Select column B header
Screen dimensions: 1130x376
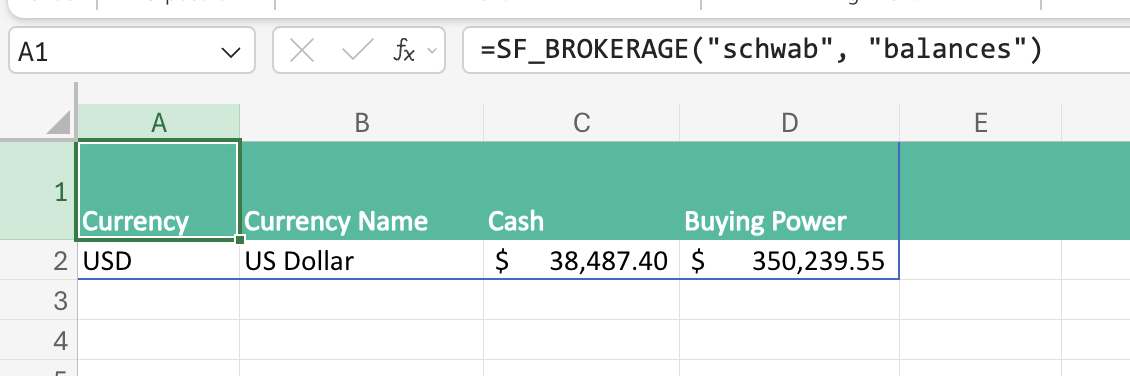point(362,122)
